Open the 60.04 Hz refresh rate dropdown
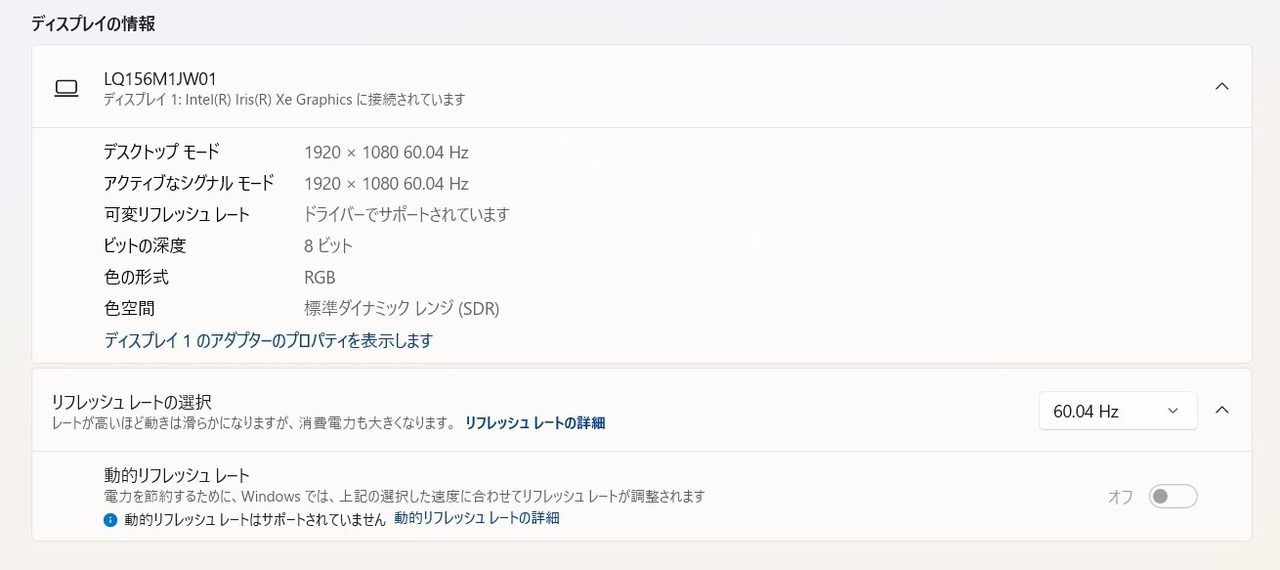The width and height of the screenshot is (1280, 570). pyautogui.click(x=1117, y=411)
